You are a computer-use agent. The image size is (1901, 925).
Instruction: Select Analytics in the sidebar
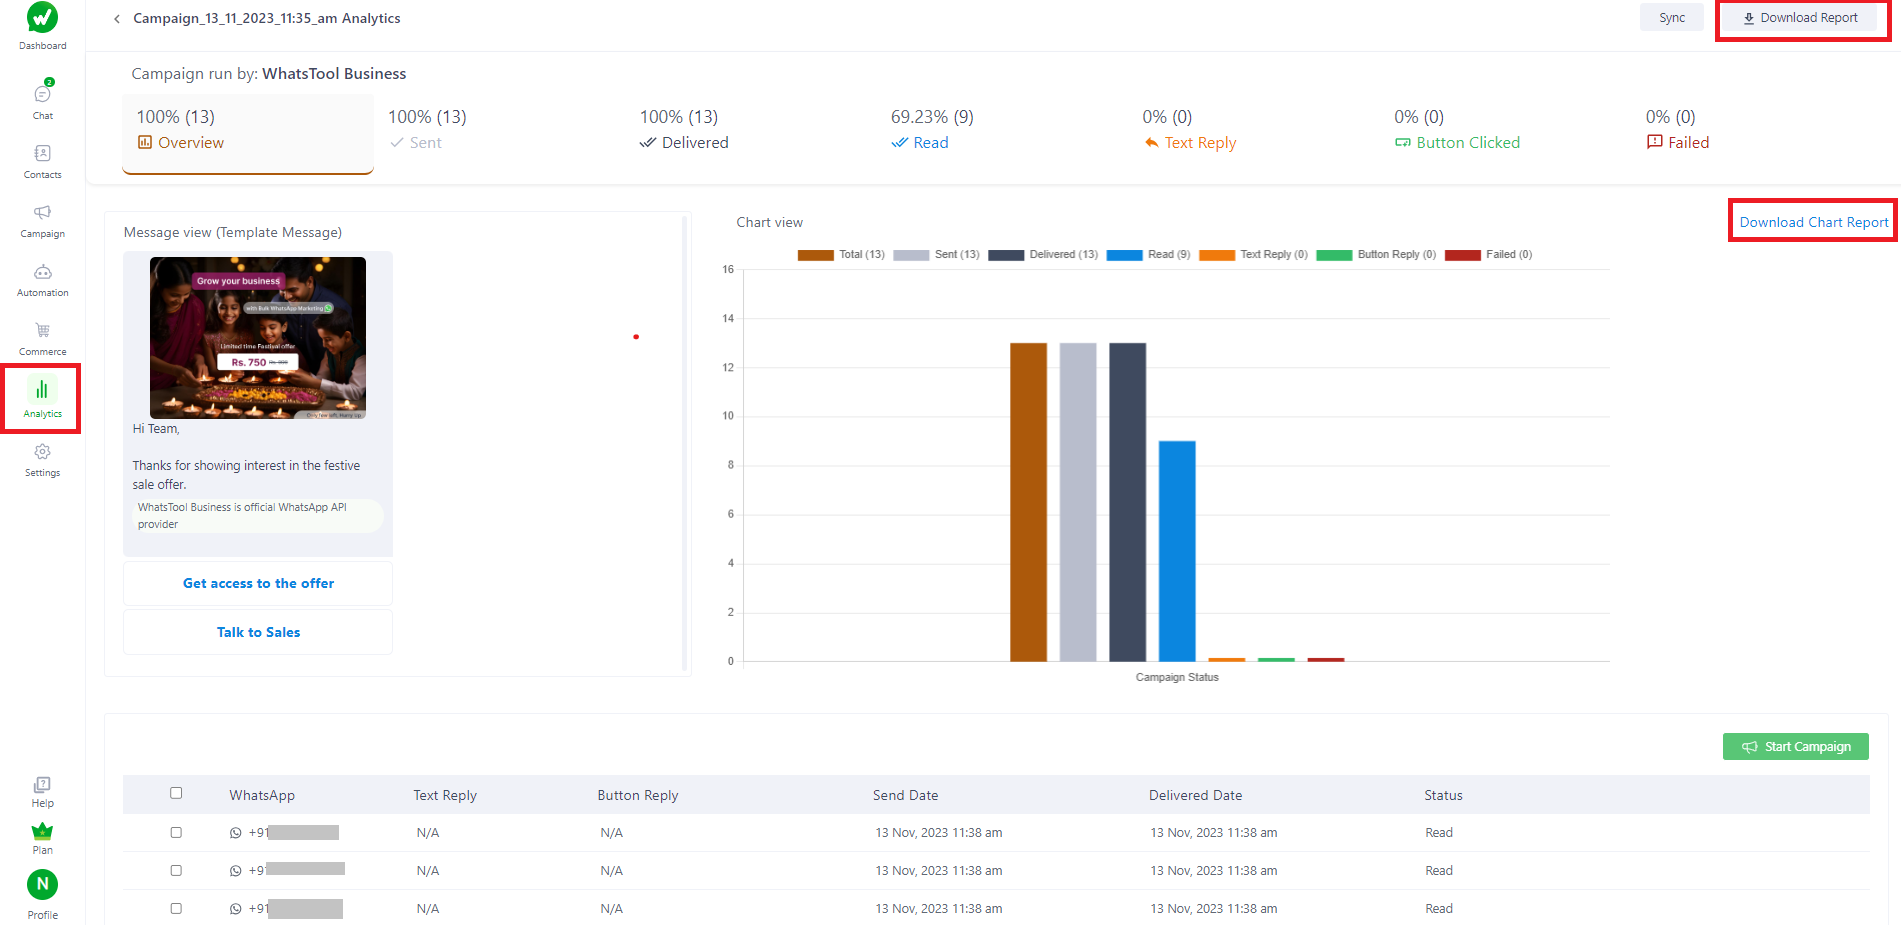tap(42, 398)
